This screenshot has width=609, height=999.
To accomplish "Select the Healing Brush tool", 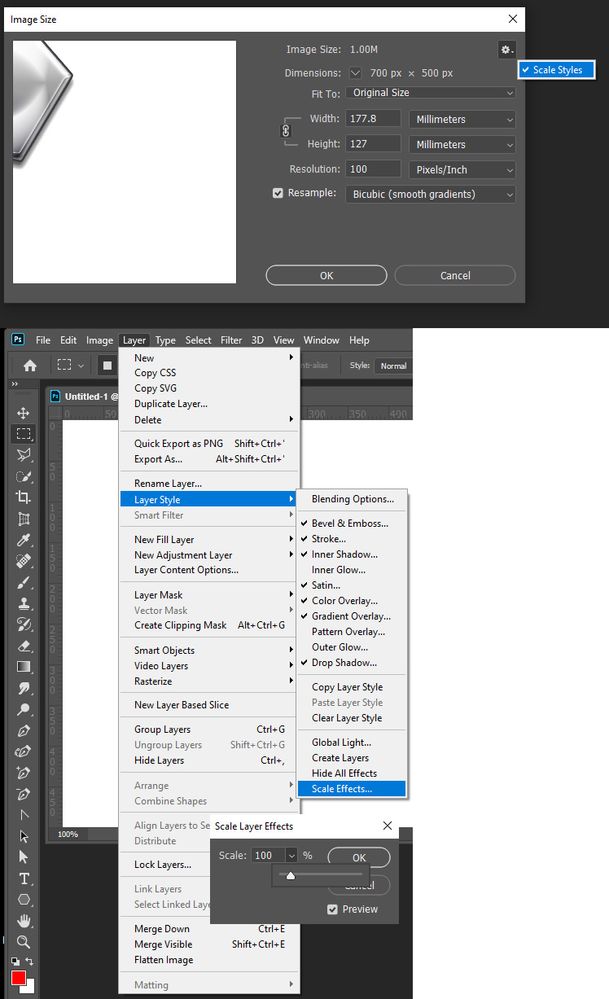I will click(24, 561).
